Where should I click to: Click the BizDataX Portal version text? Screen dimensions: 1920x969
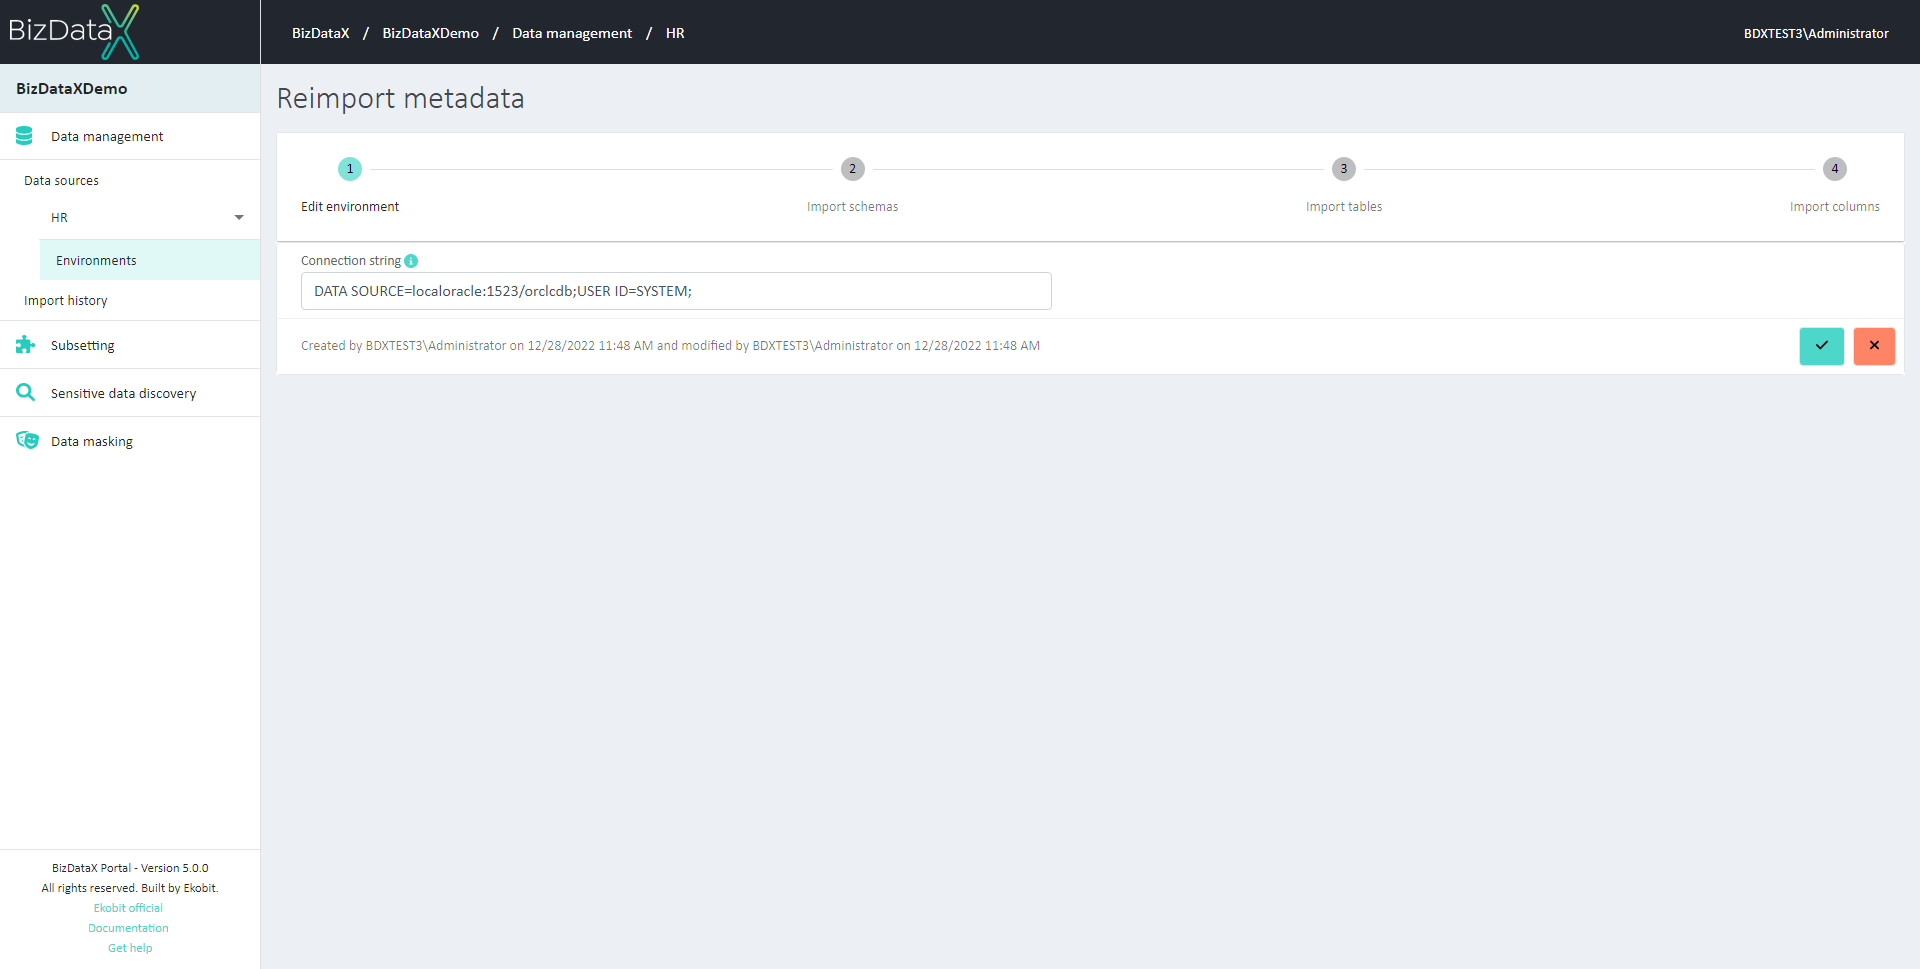pos(130,868)
